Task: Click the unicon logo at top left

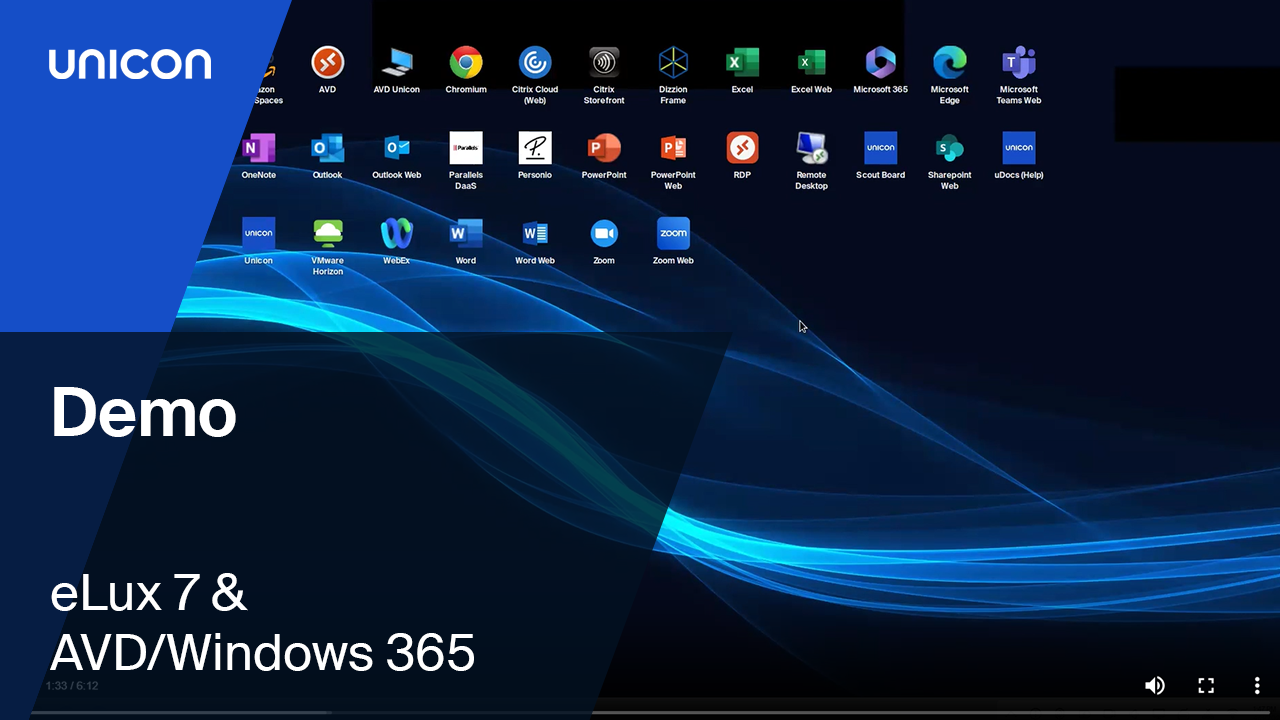Action: click(x=130, y=63)
